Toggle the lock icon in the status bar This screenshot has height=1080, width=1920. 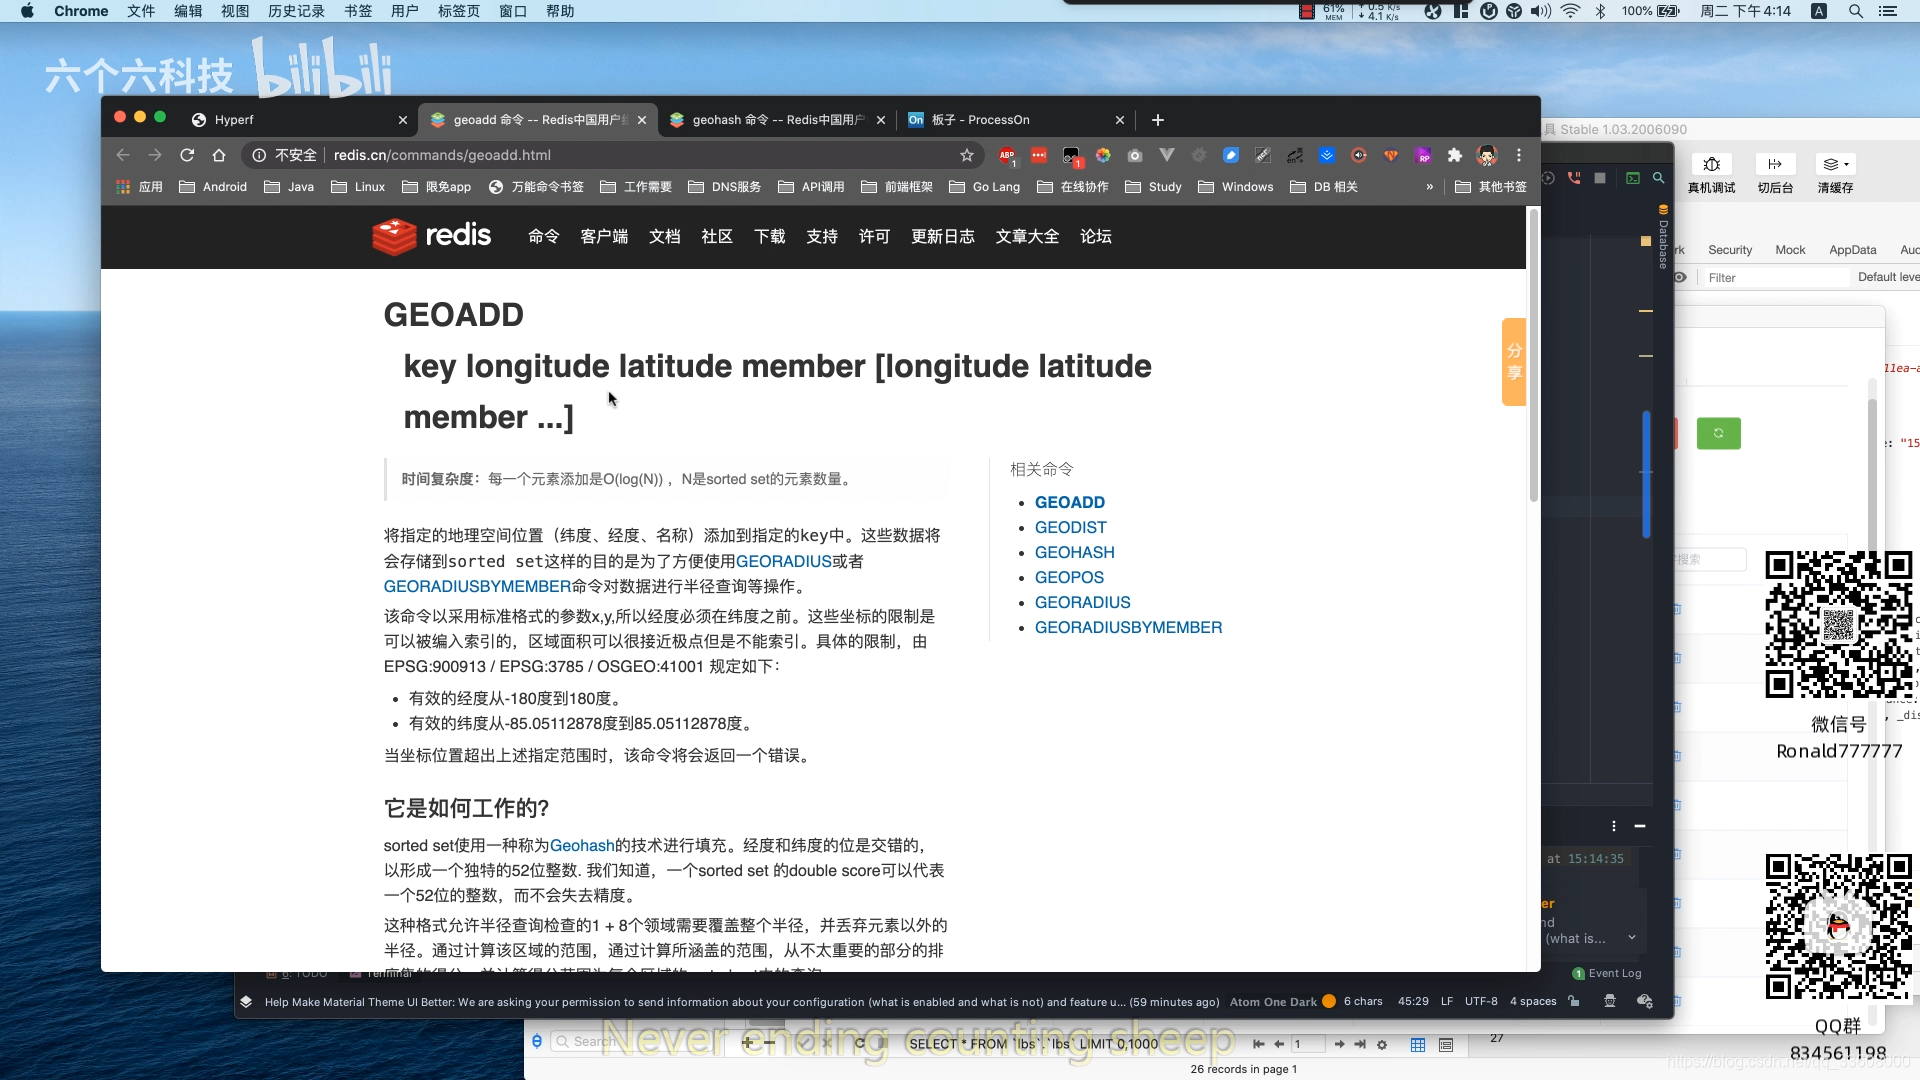[1575, 1001]
